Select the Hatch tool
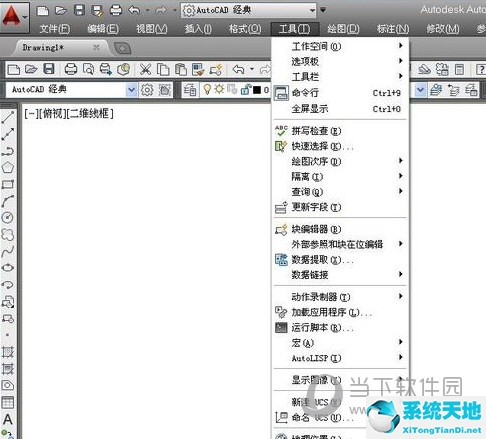 pos(8,352)
